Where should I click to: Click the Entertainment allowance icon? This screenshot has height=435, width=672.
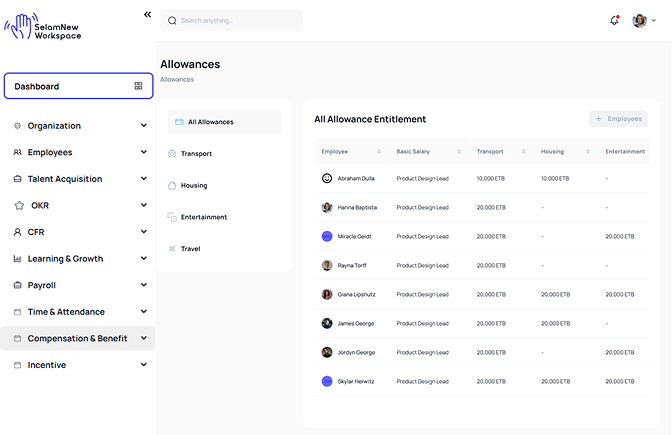click(172, 217)
